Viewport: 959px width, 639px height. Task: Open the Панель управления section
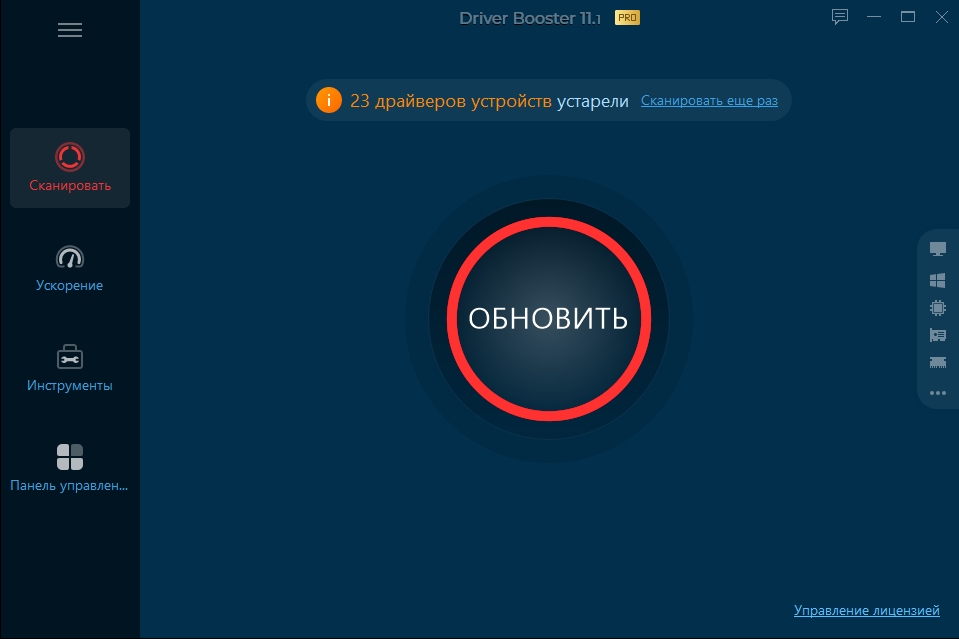(70, 468)
